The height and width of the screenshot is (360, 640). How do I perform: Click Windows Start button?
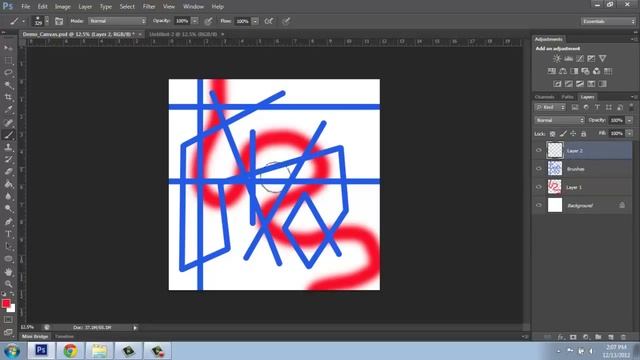point(12,351)
